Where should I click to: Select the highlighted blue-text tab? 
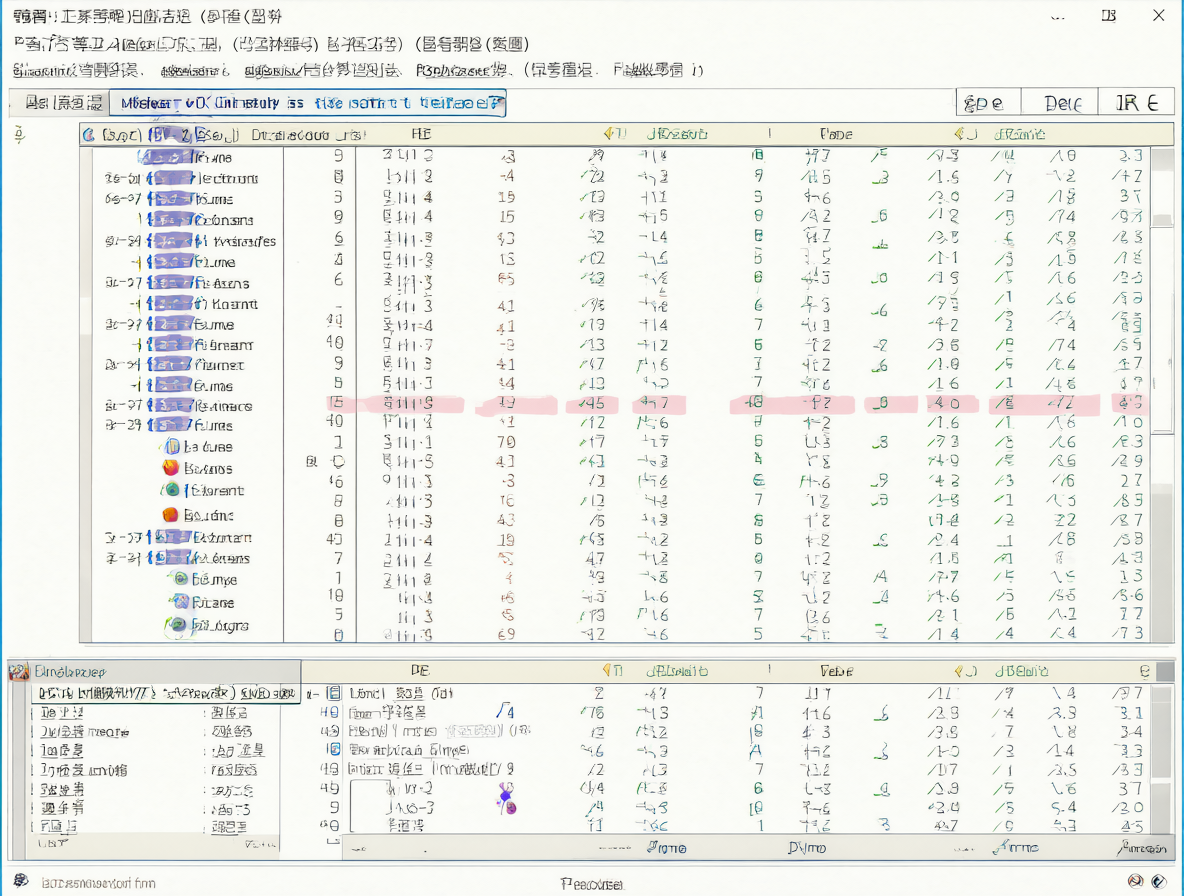click(307, 103)
